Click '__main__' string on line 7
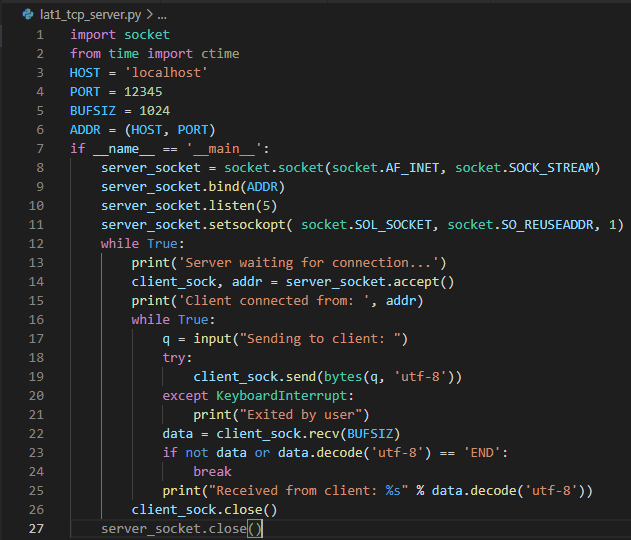 (224, 149)
